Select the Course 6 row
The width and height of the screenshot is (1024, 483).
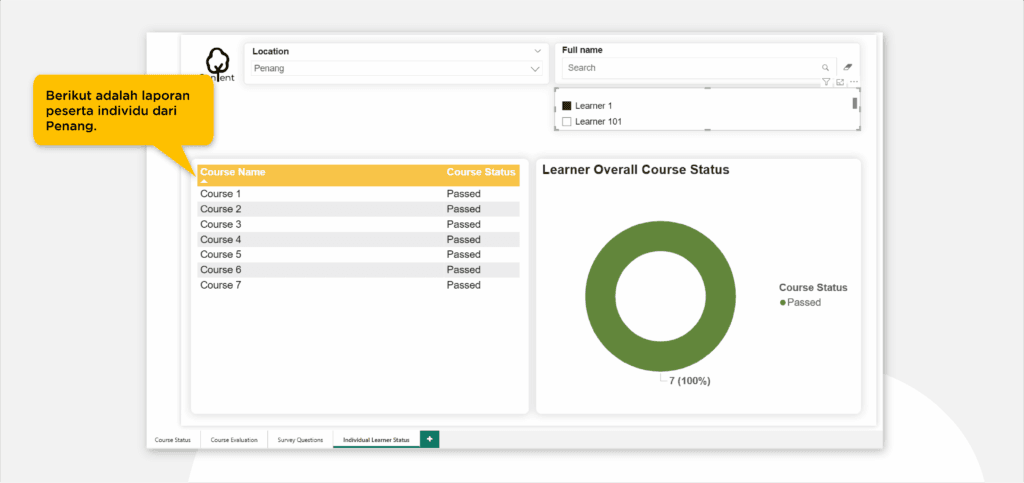point(359,270)
